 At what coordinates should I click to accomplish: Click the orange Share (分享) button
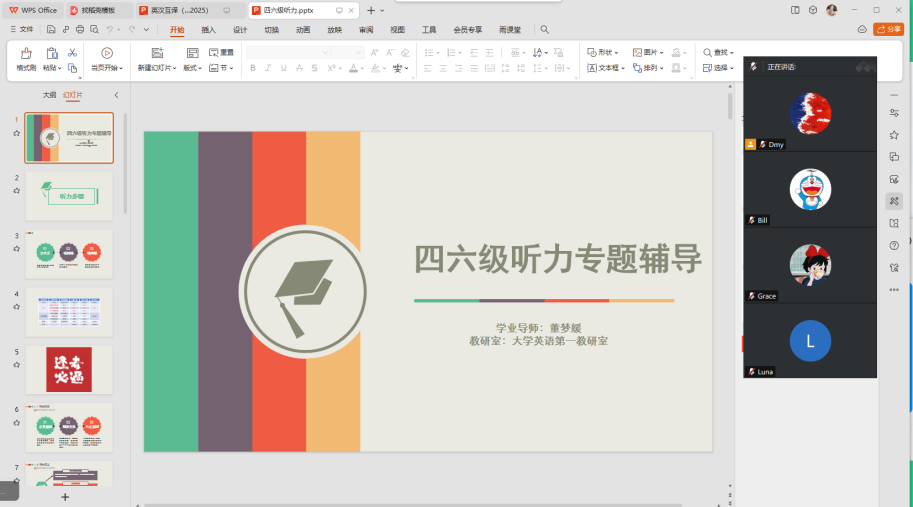click(x=887, y=30)
